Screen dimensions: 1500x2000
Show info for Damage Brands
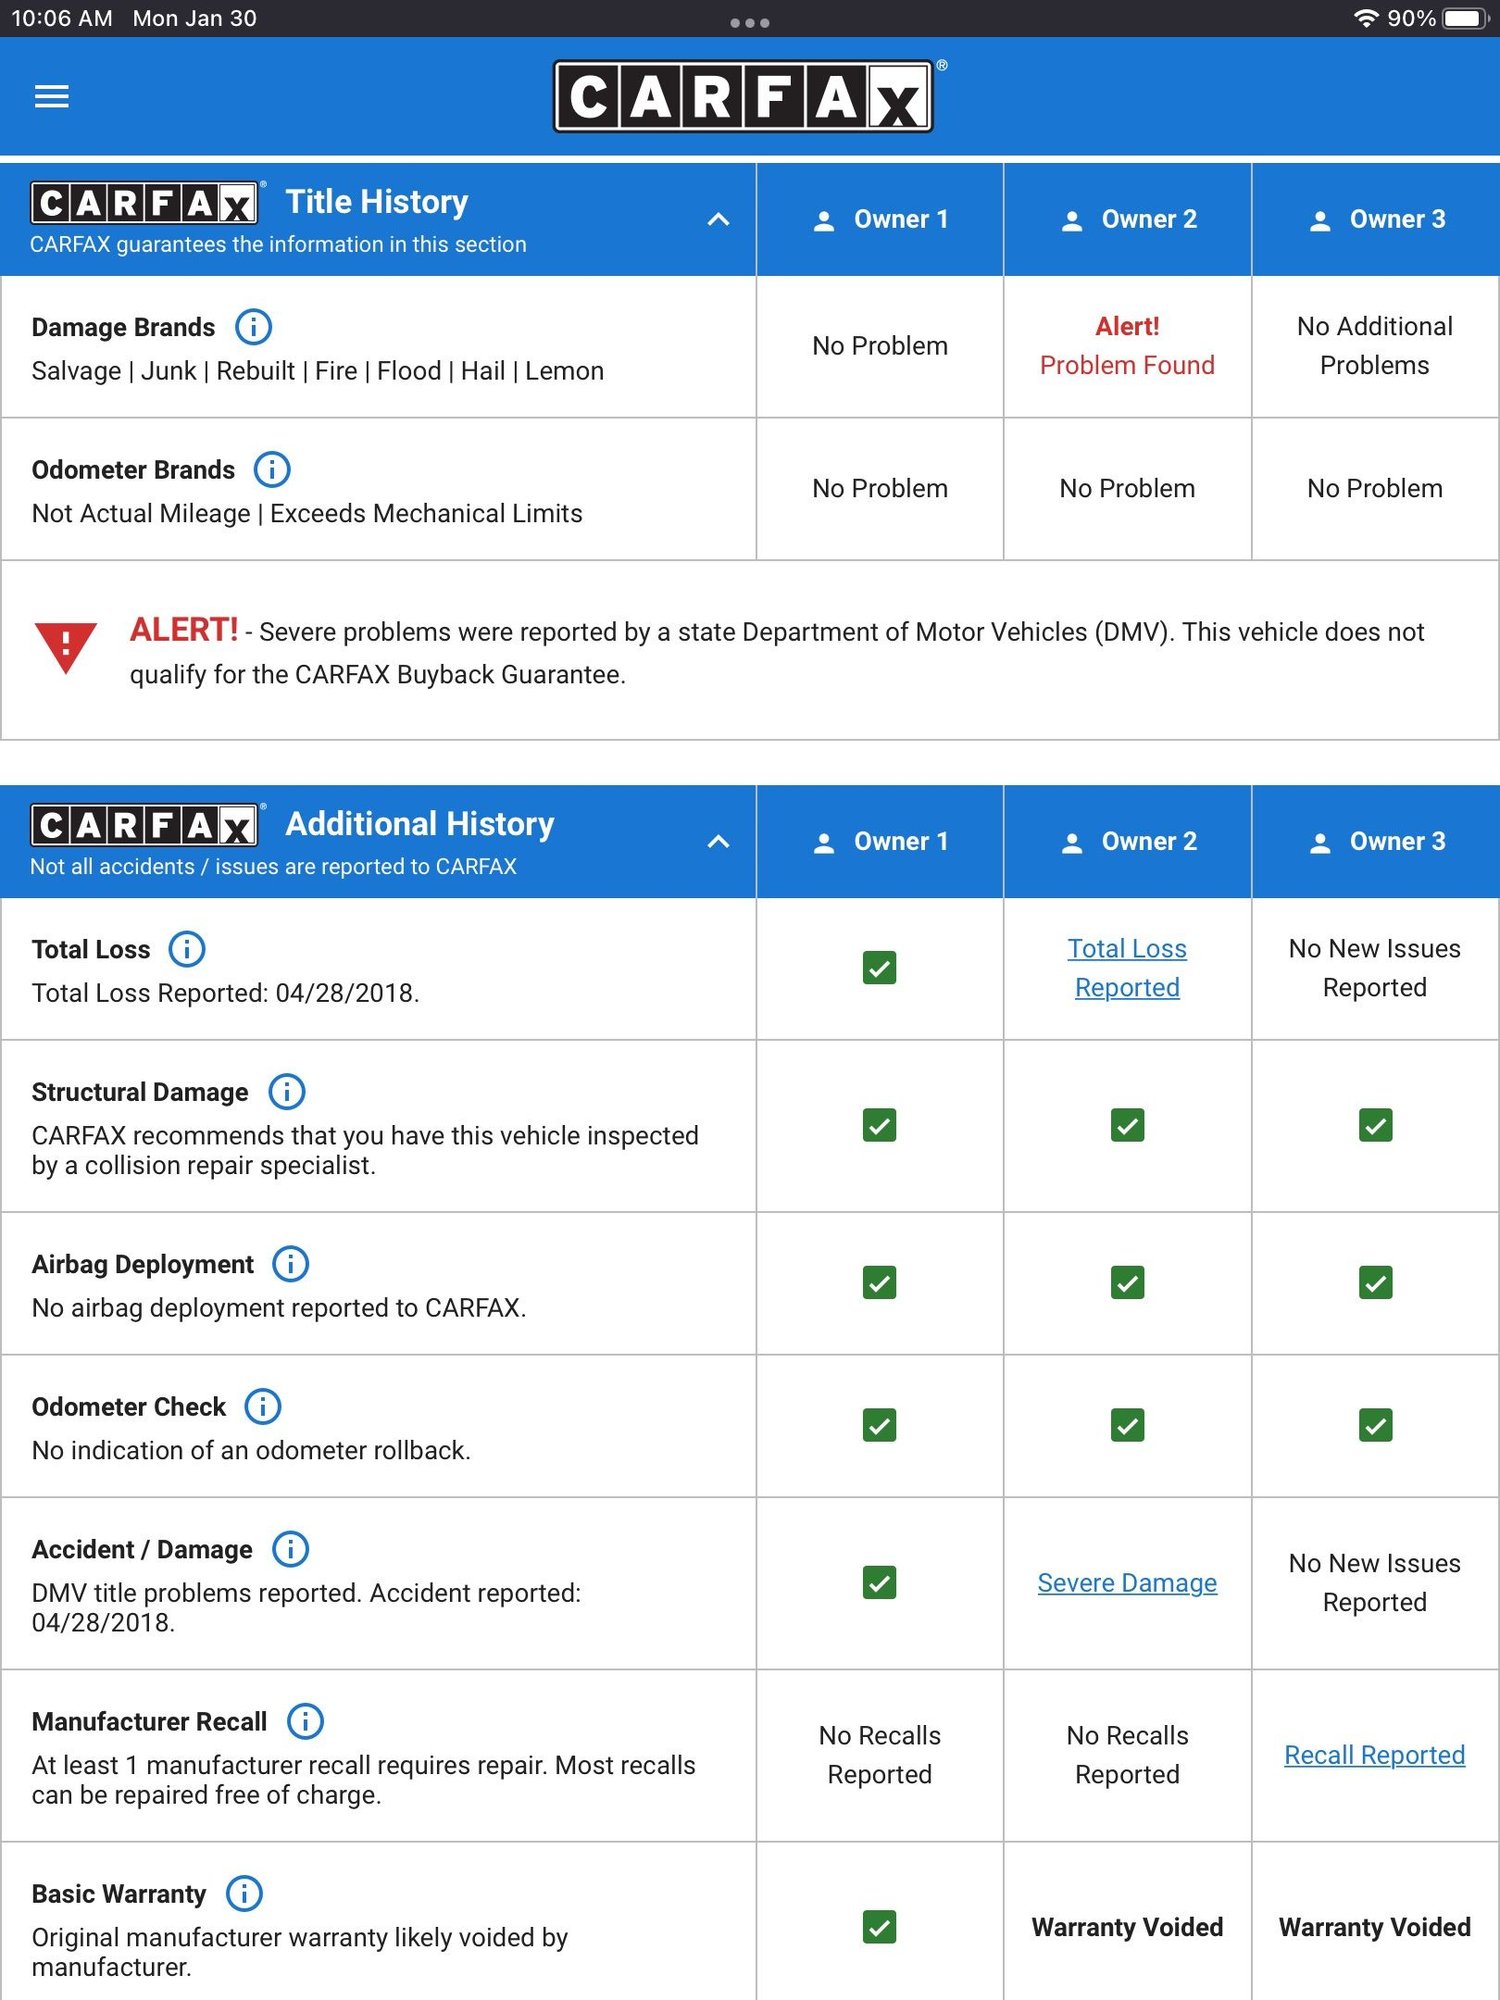[253, 326]
